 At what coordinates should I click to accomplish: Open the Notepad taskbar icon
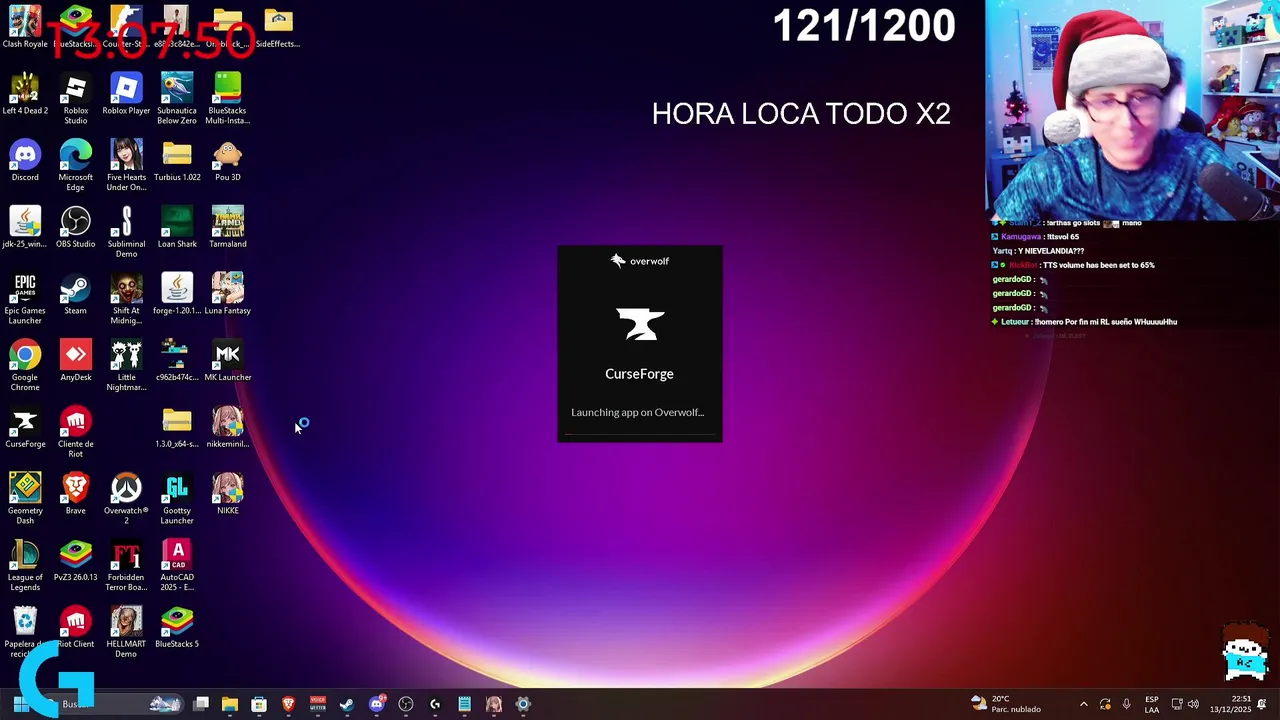click(x=464, y=704)
